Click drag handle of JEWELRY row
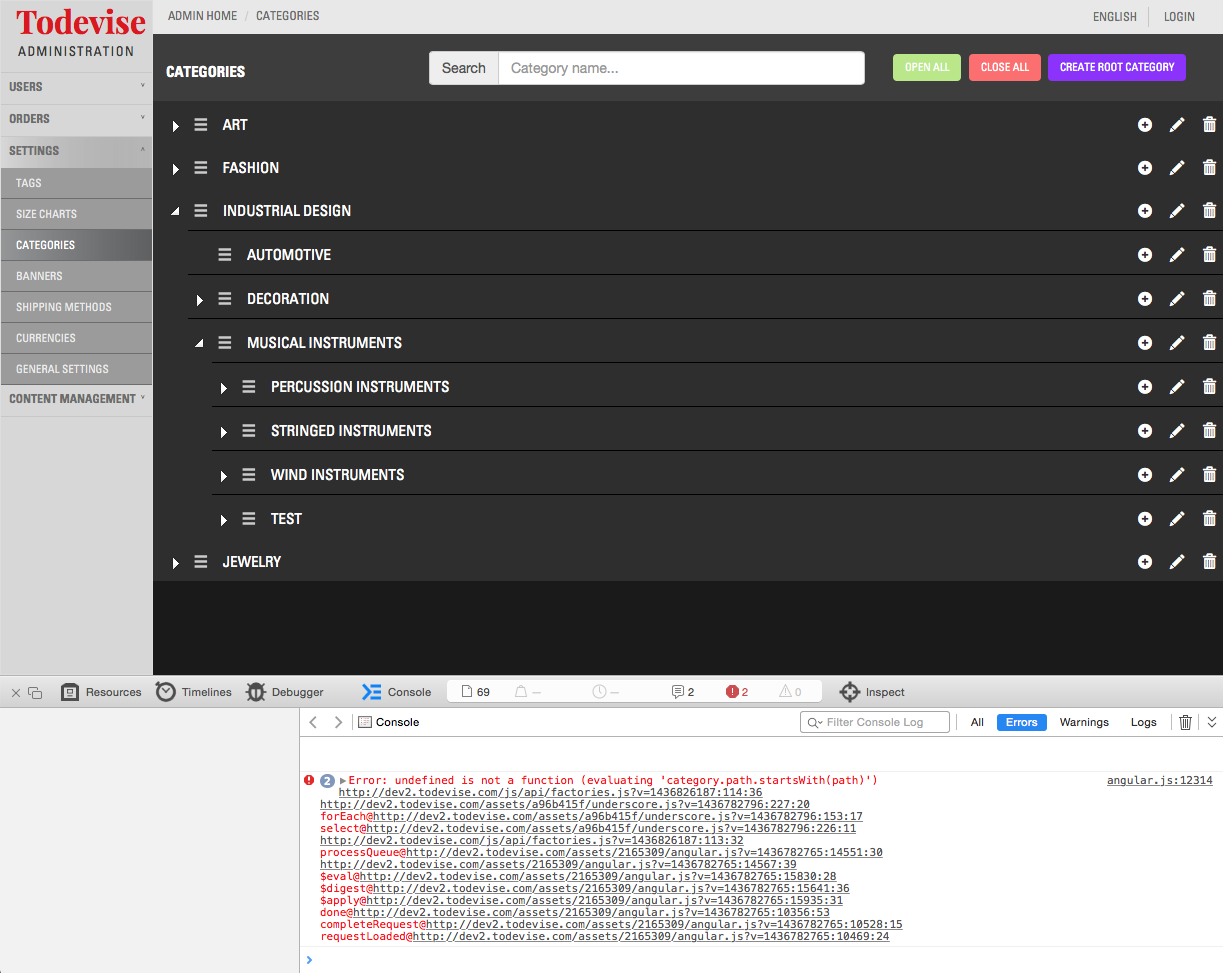1223x973 pixels. pos(201,562)
